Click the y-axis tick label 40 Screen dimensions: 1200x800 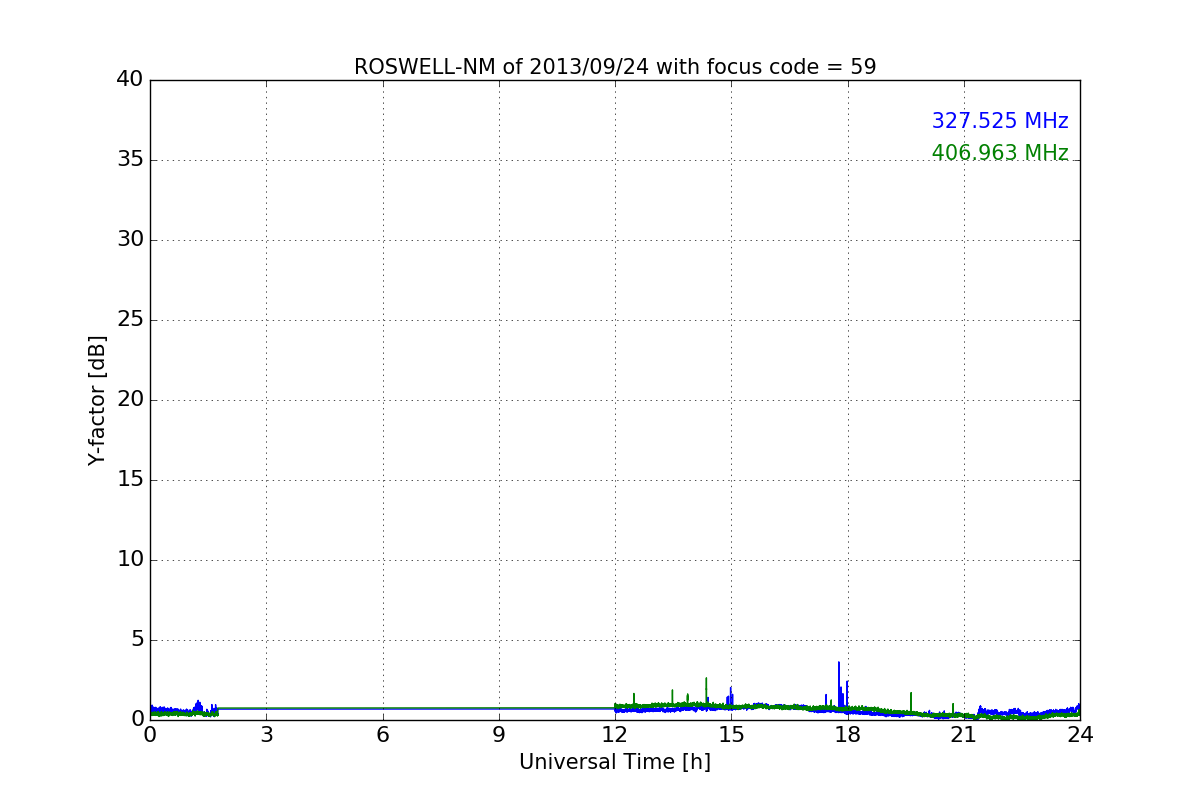click(130, 80)
